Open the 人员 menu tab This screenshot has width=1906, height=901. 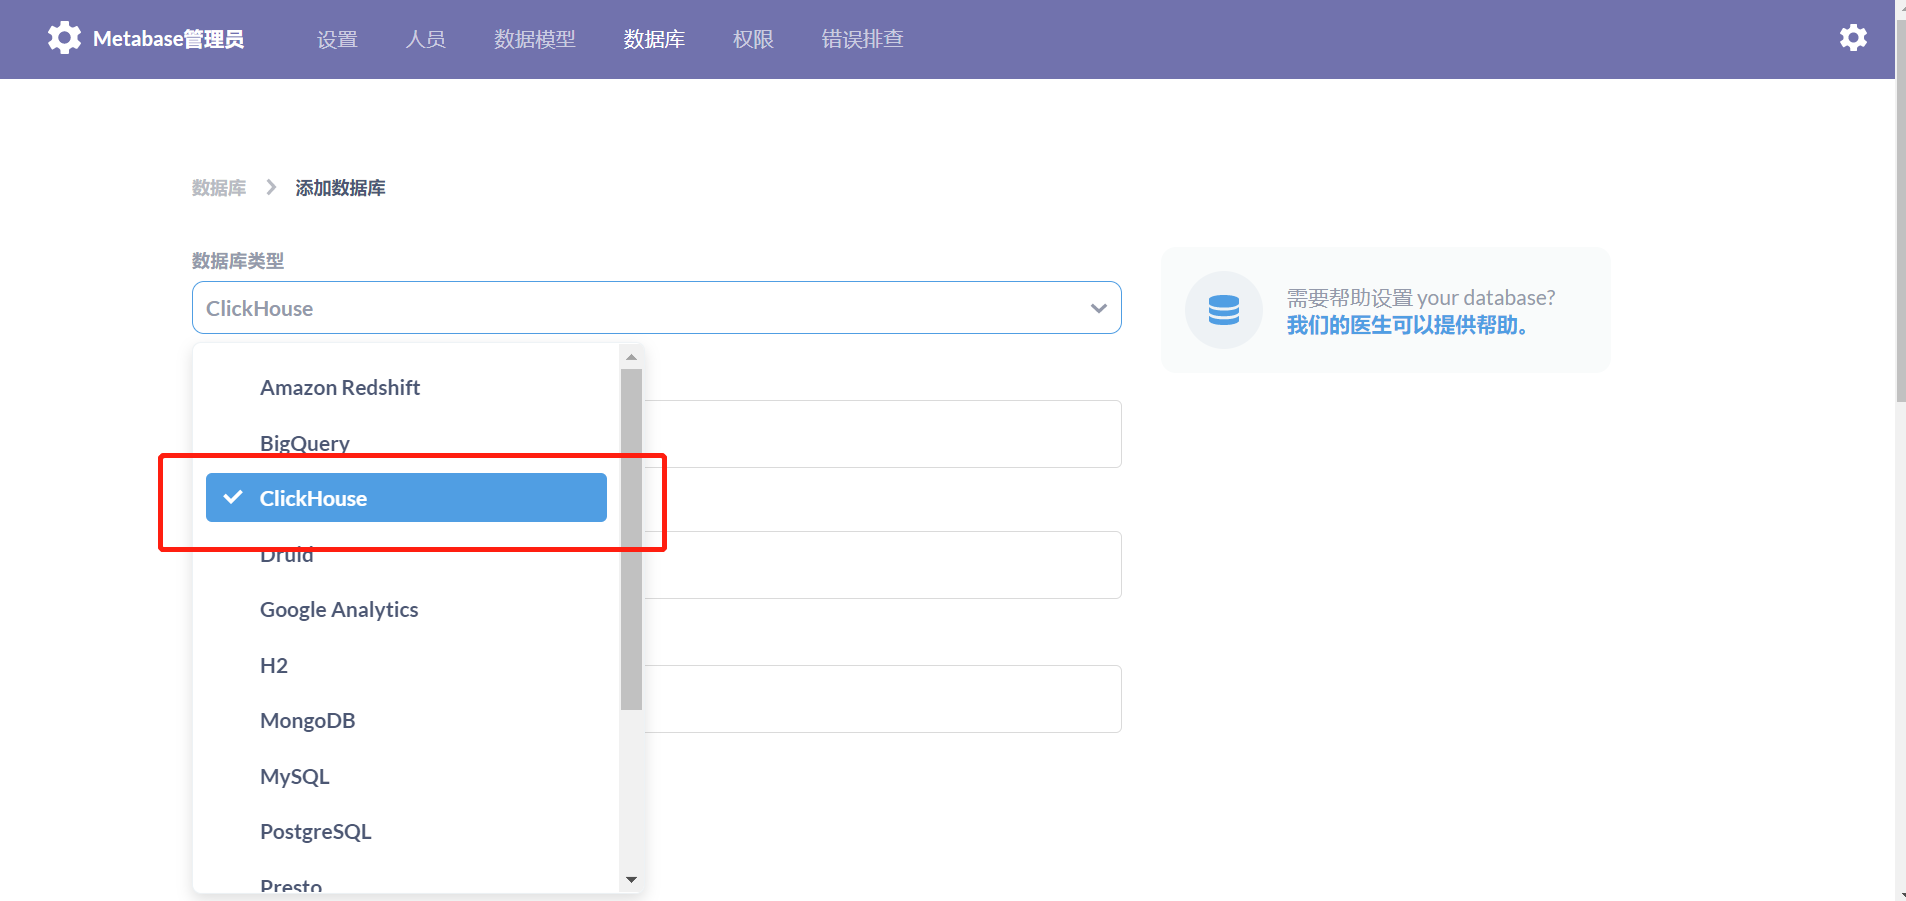pyautogui.click(x=425, y=39)
